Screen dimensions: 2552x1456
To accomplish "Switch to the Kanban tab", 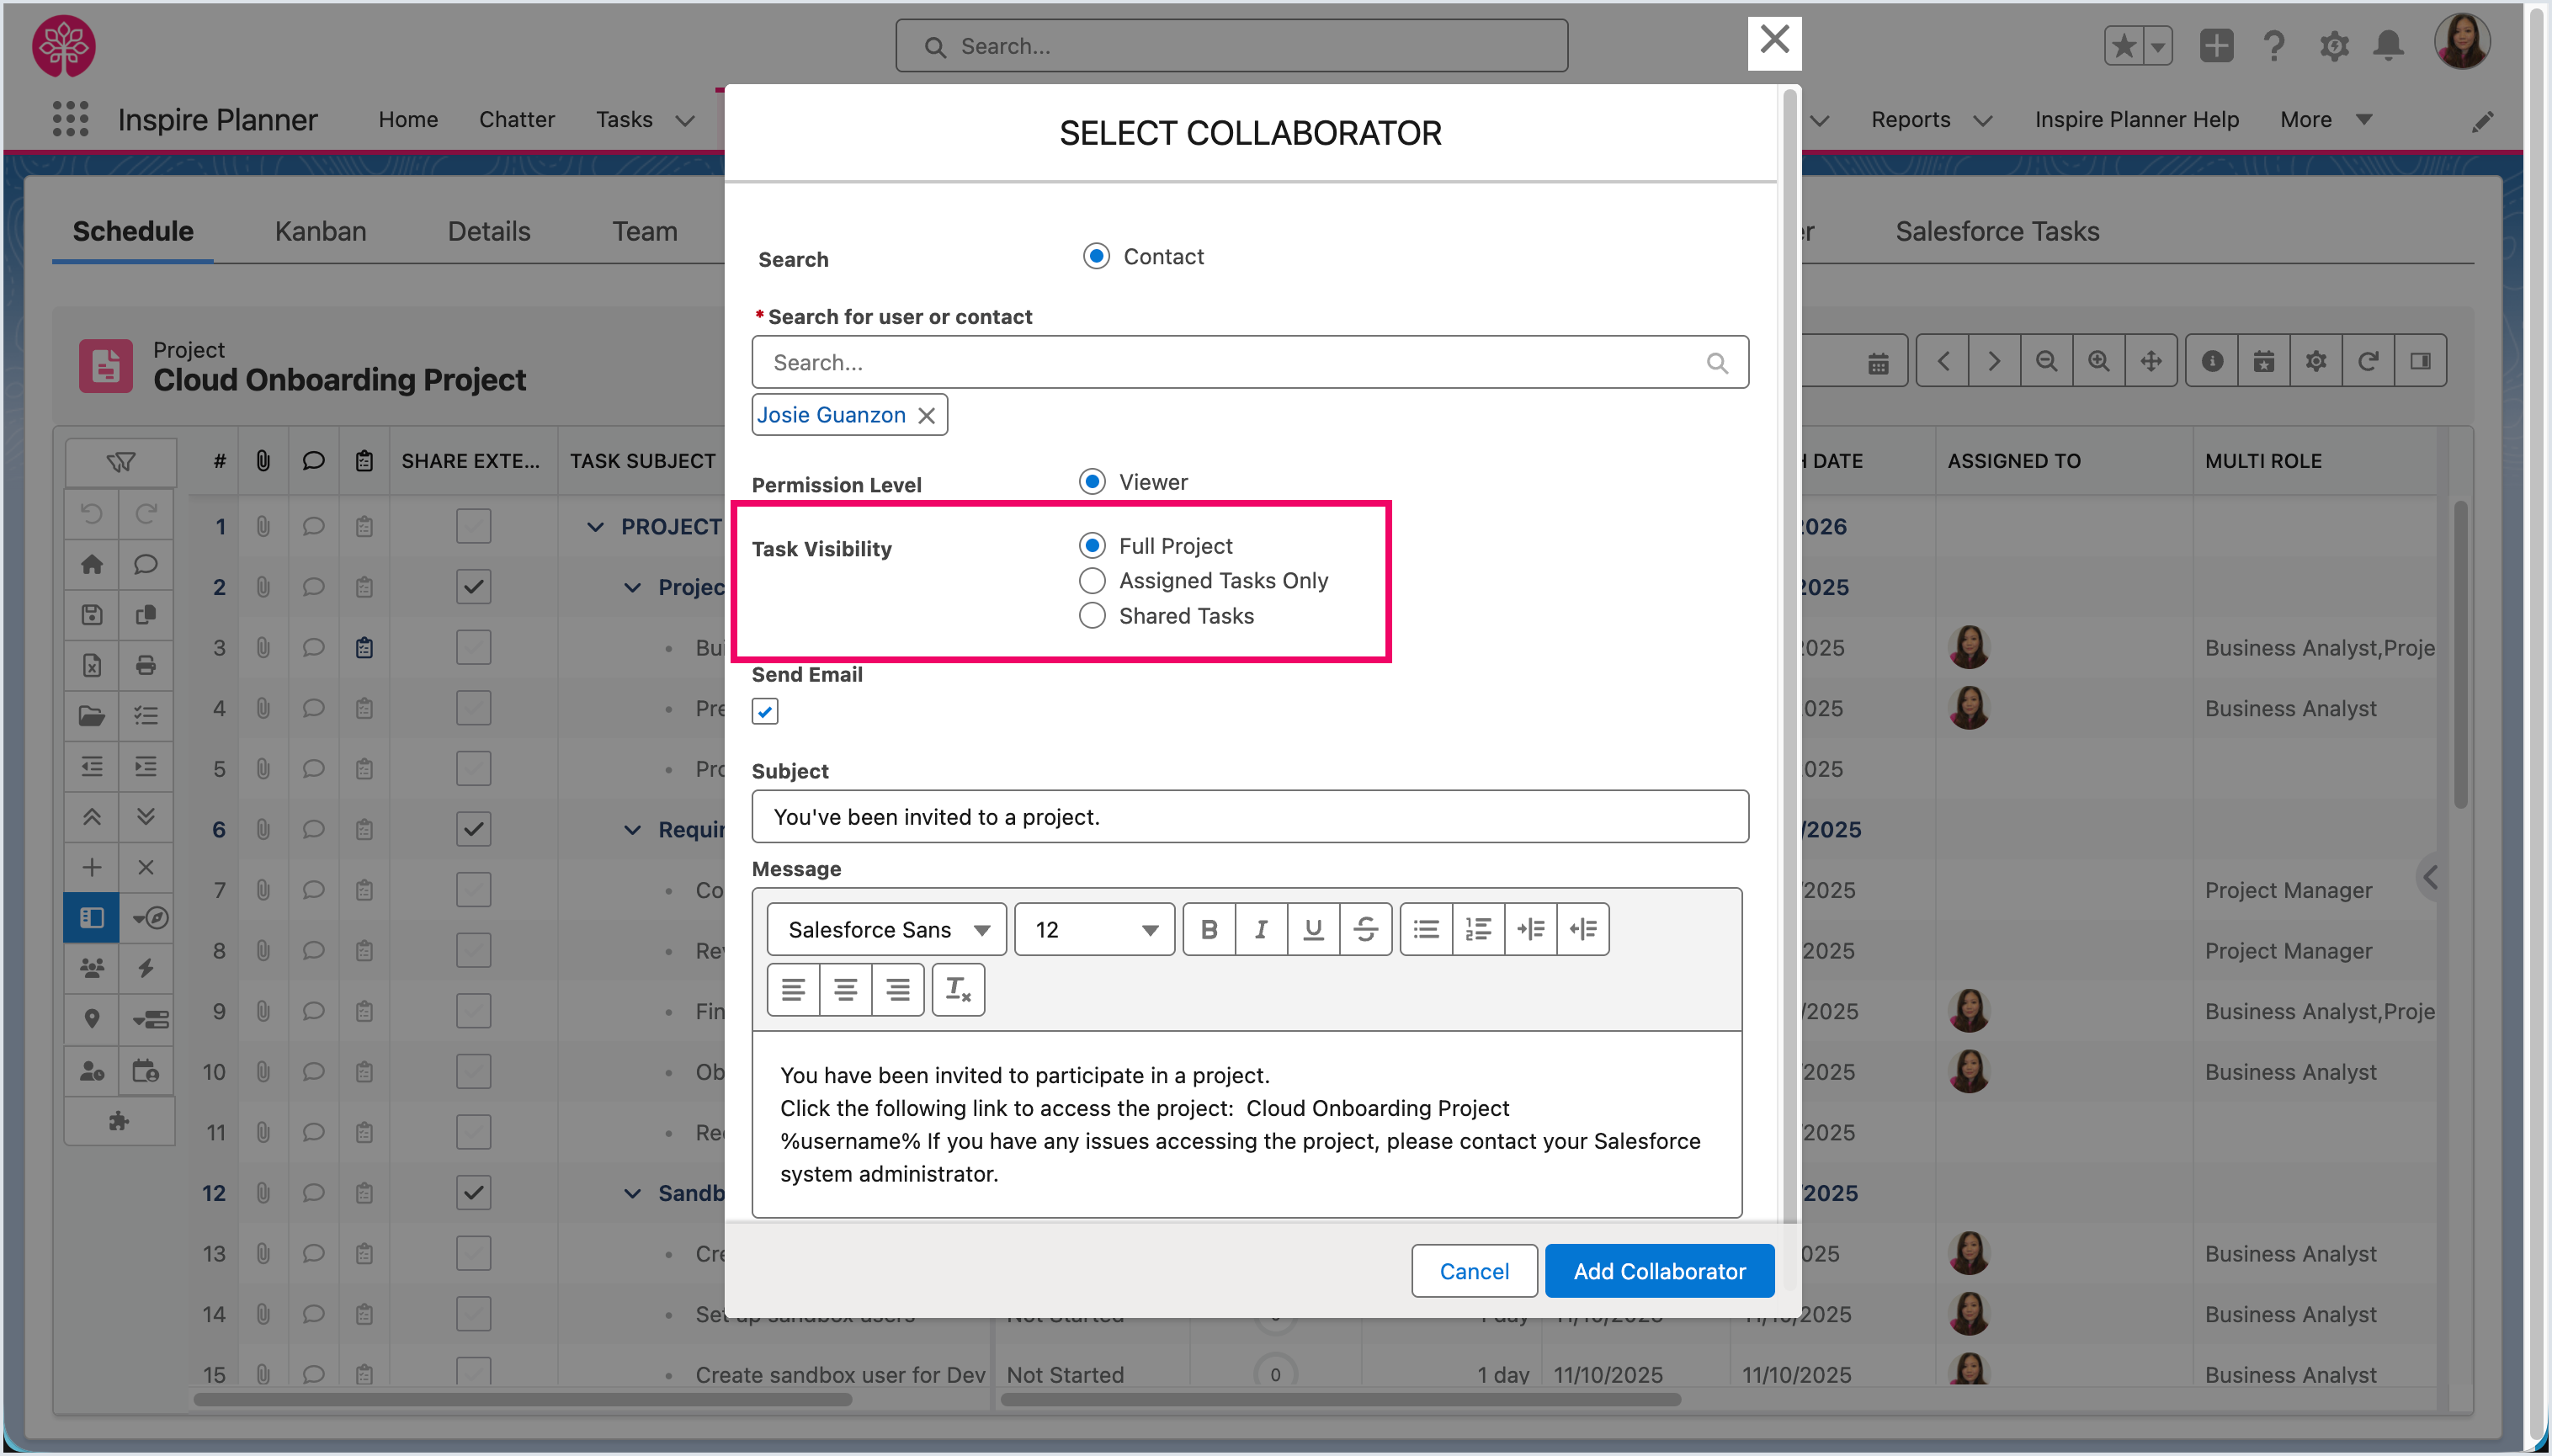I will coord(320,231).
